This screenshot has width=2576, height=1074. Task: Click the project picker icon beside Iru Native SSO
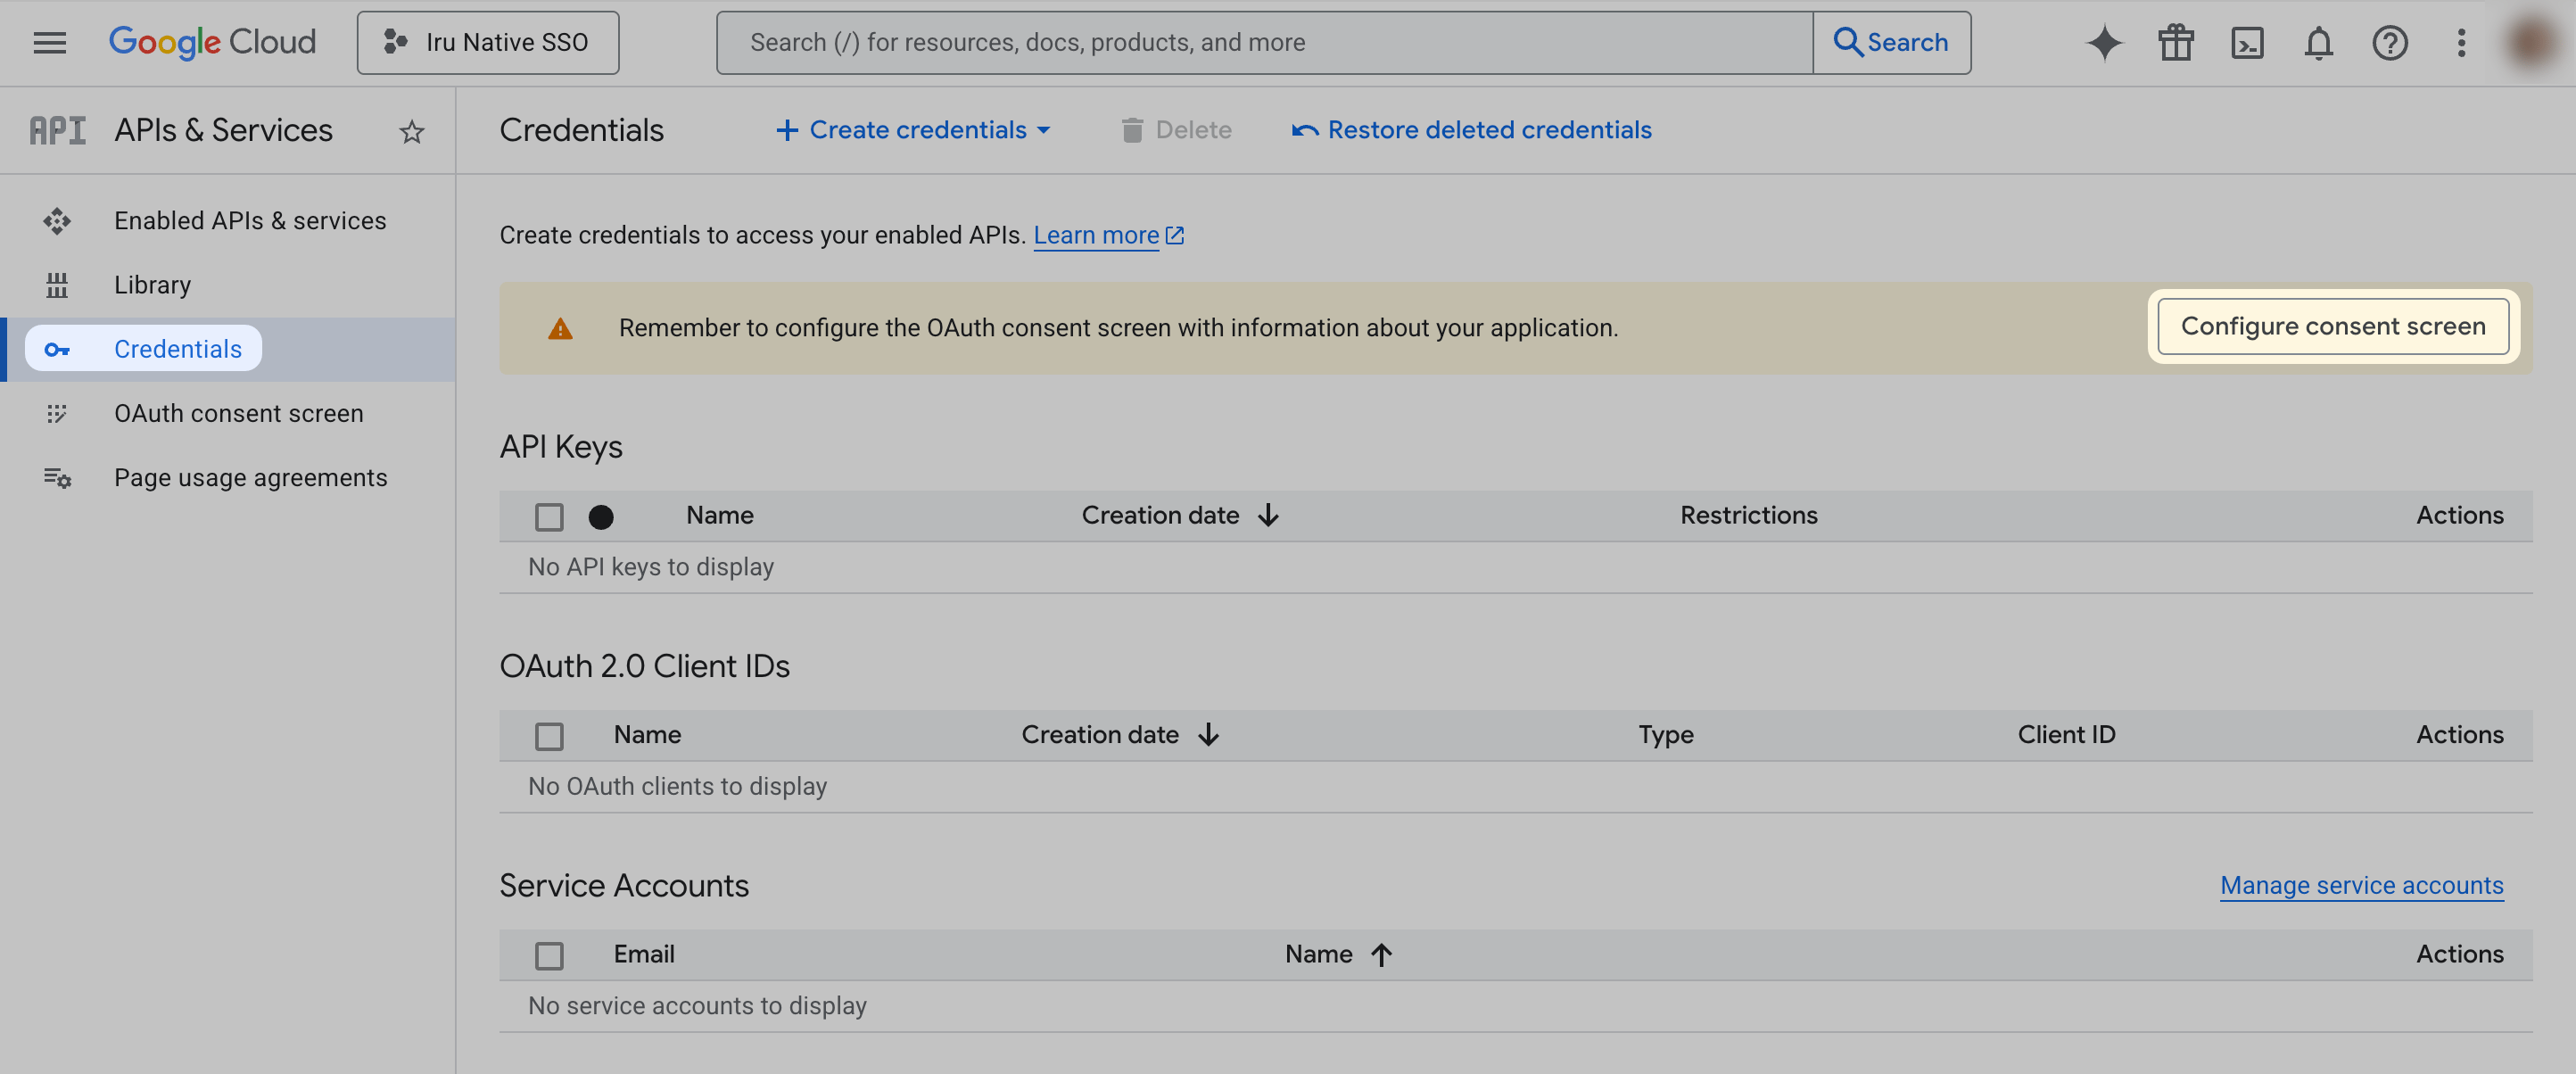pos(395,42)
